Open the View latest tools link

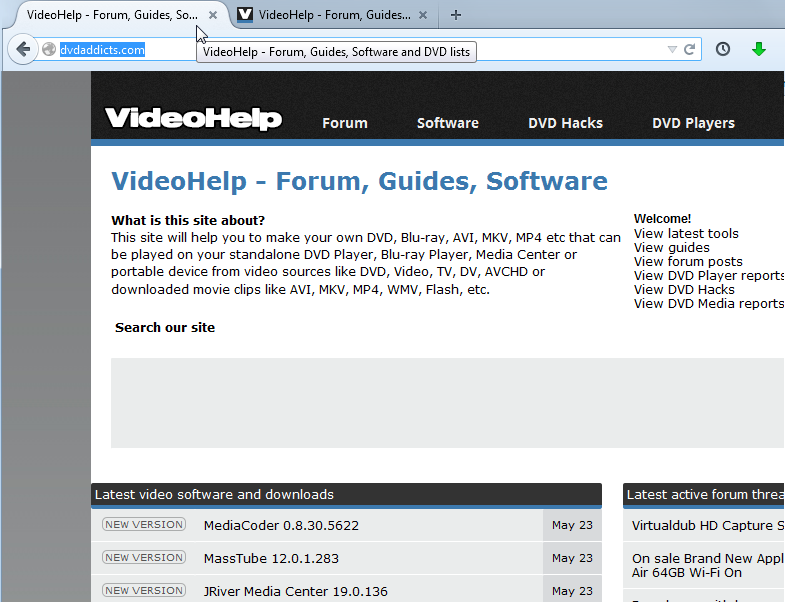686,233
